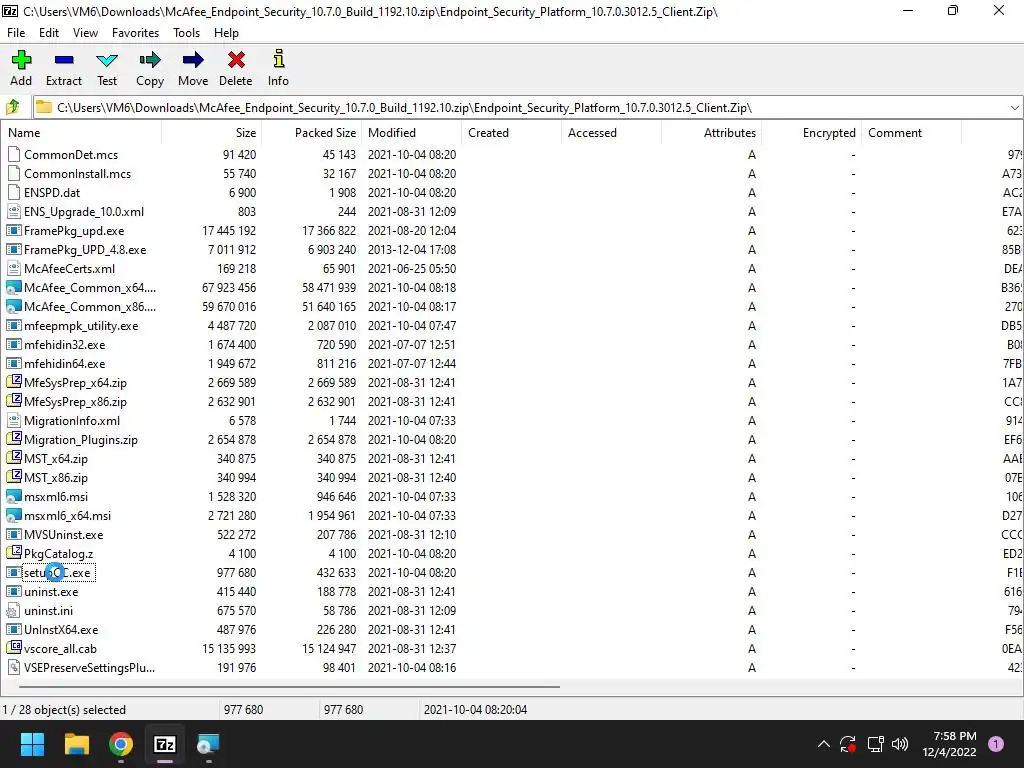Select file McAfee_Common_x86
Viewport: 1024px width, 768px height.
point(90,306)
